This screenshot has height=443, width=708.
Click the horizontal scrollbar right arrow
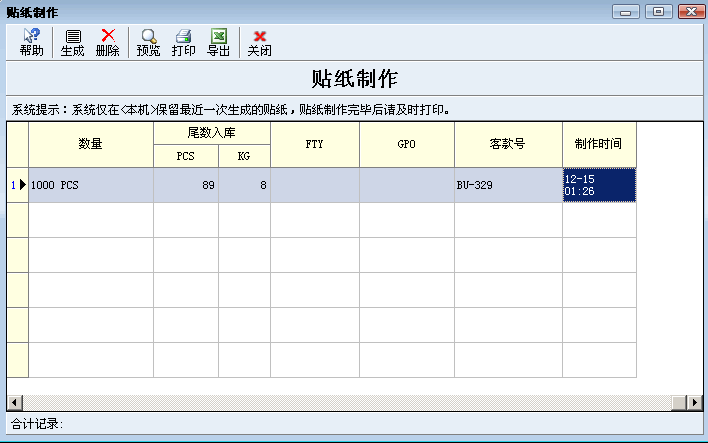pos(694,402)
